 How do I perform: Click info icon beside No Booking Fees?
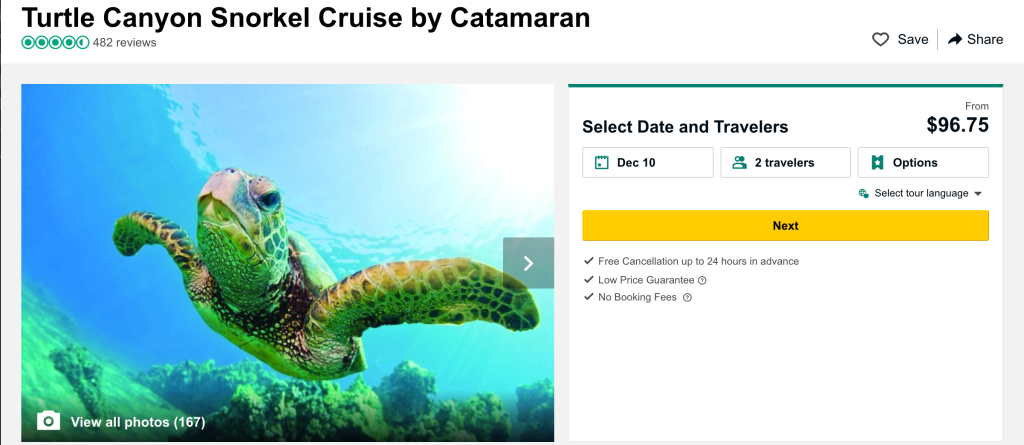tap(687, 297)
